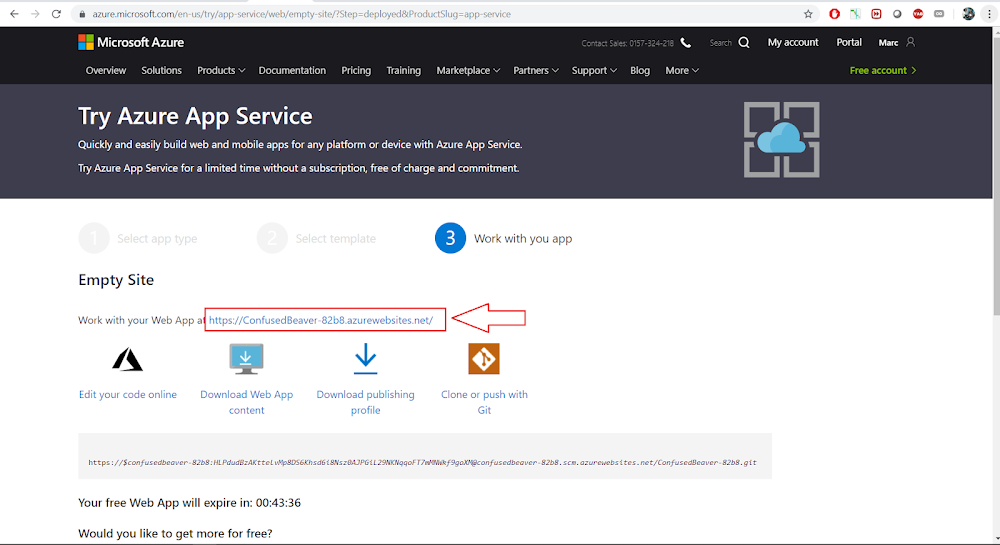Open the Documentation nav item
Image resolution: width=1000 pixels, height=545 pixels.
click(x=292, y=70)
